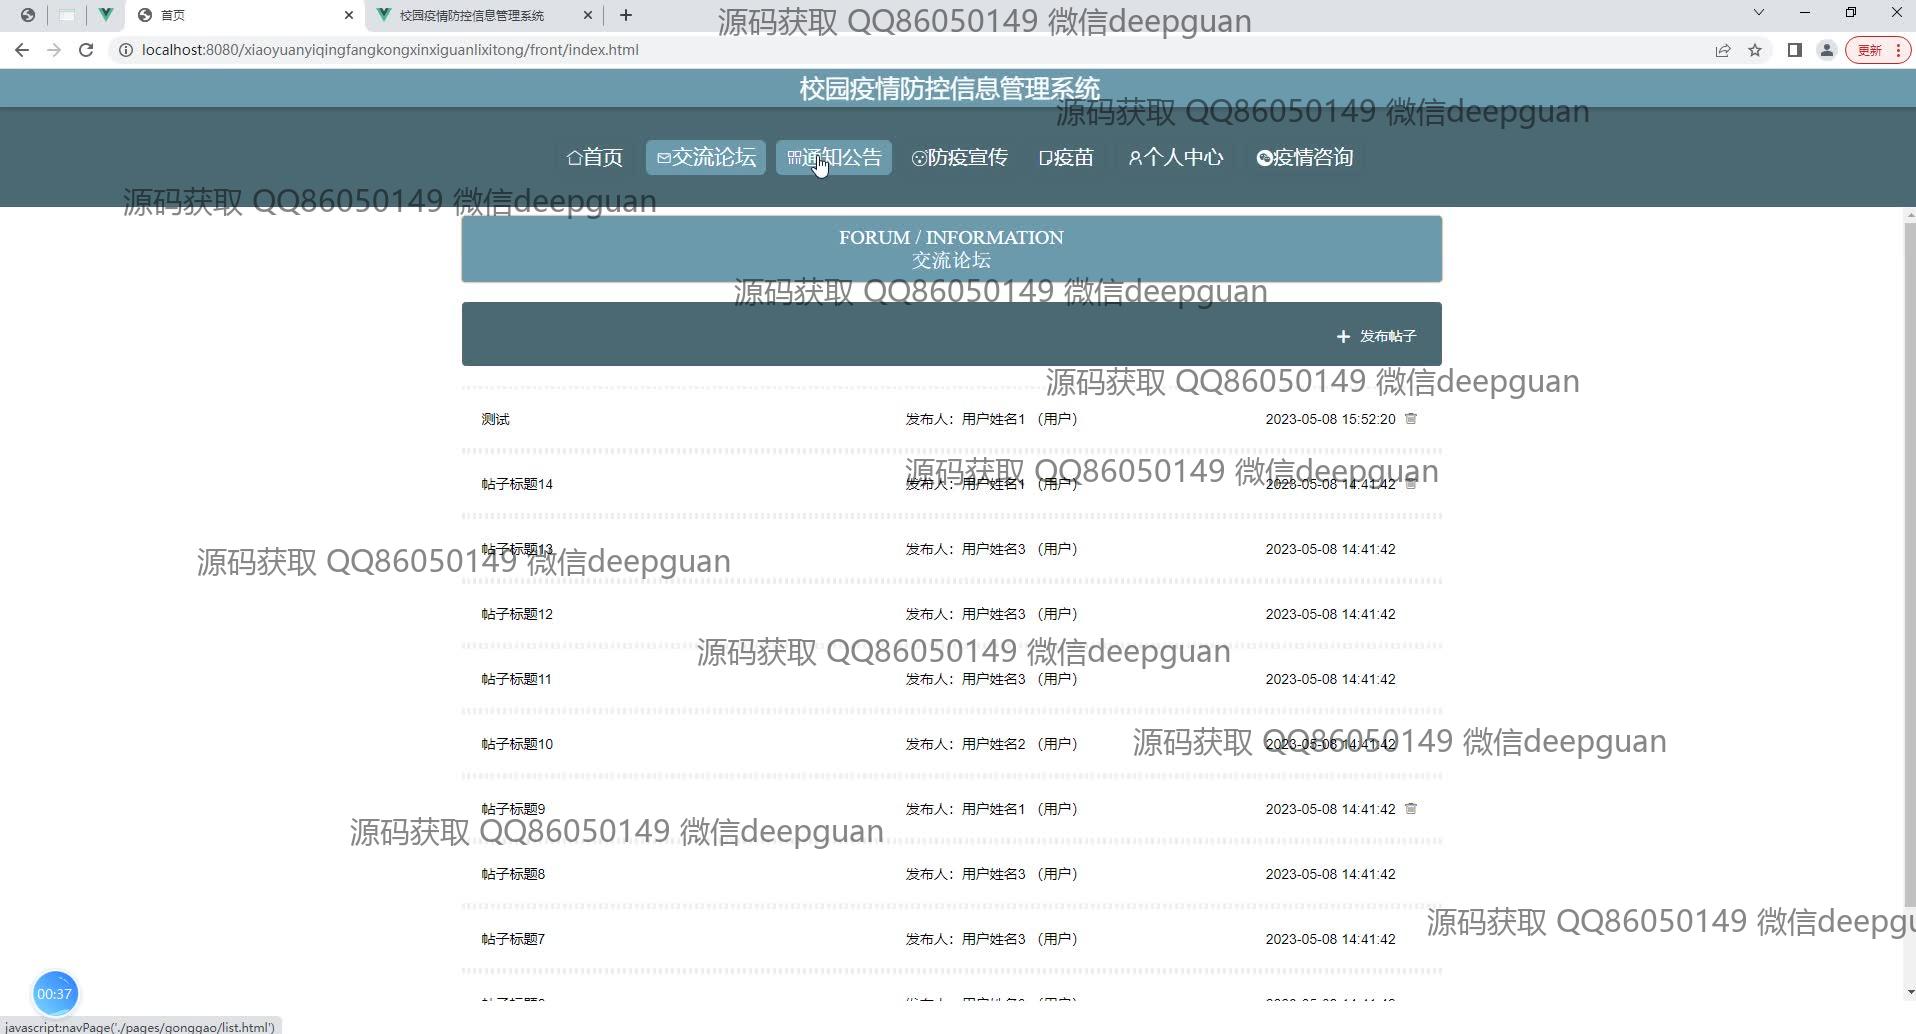
Task: Bookmark this page with star icon
Action: pyautogui.click(x=1755, y=50)
